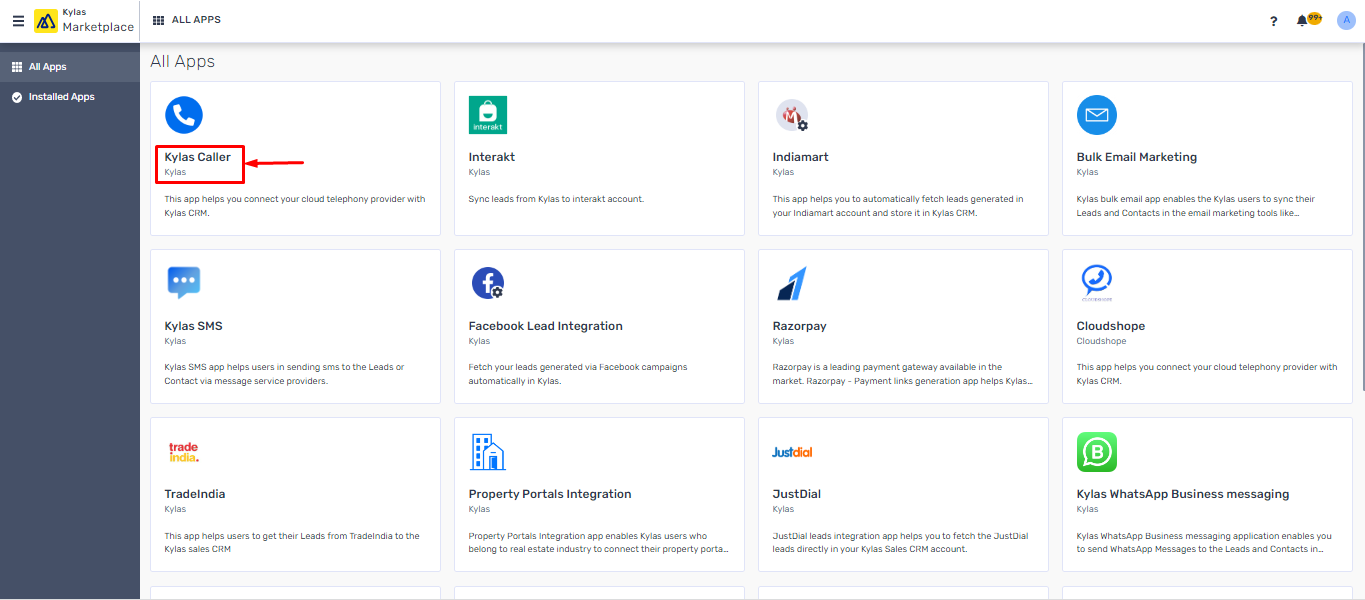Screen dimensions: 1365x600
Task: Click the Property Portals Integration description
Action: pos(599,542)
